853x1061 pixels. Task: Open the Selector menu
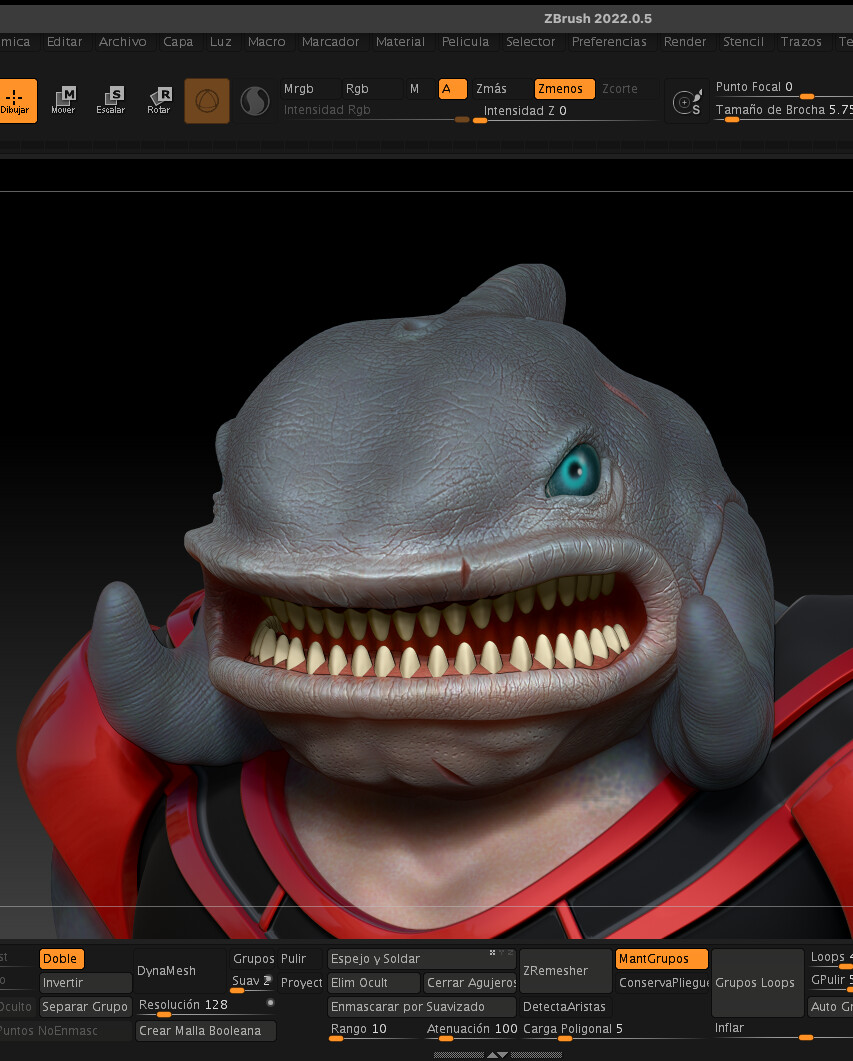point(530,42)
